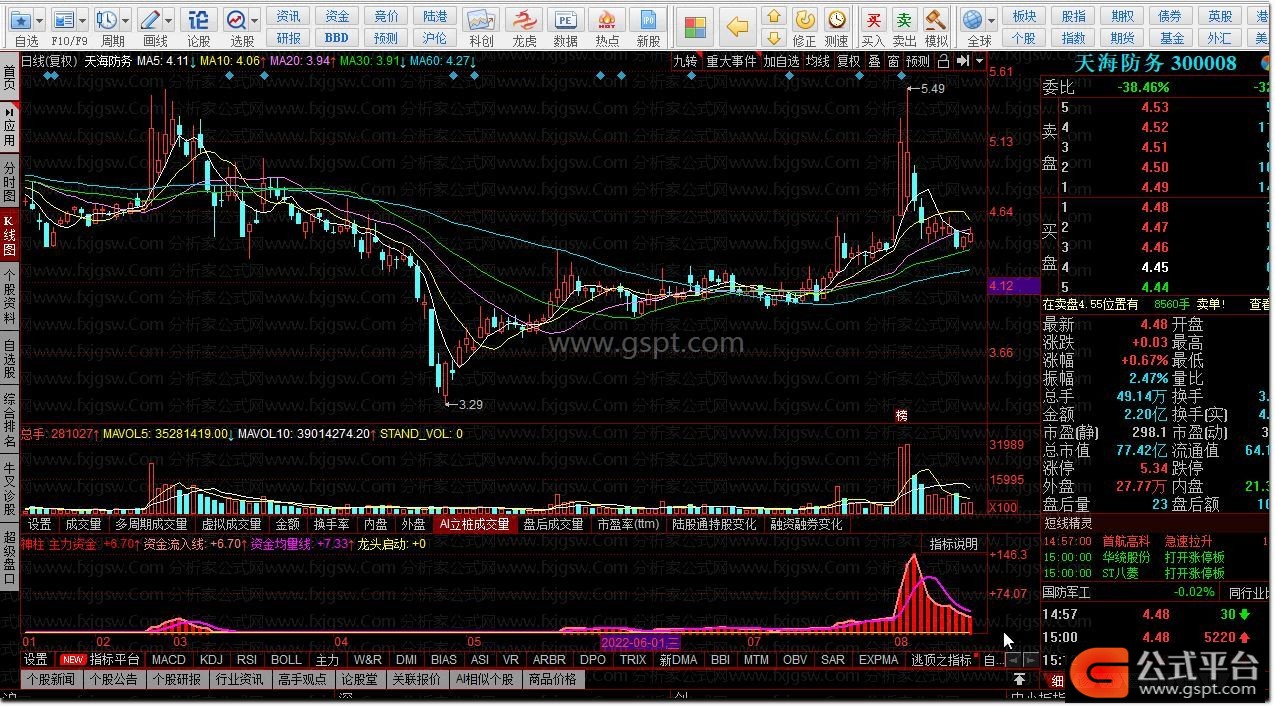Expand the 全球 globe dropdown arrow
The image size is (1275, 706).
tap(991, 20)
